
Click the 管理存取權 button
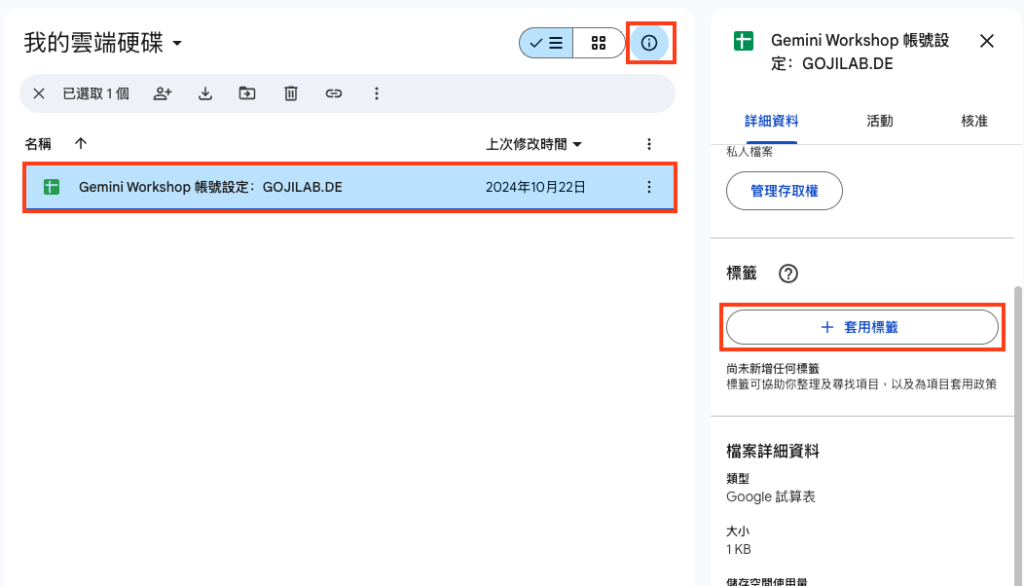tap(784, 191)
